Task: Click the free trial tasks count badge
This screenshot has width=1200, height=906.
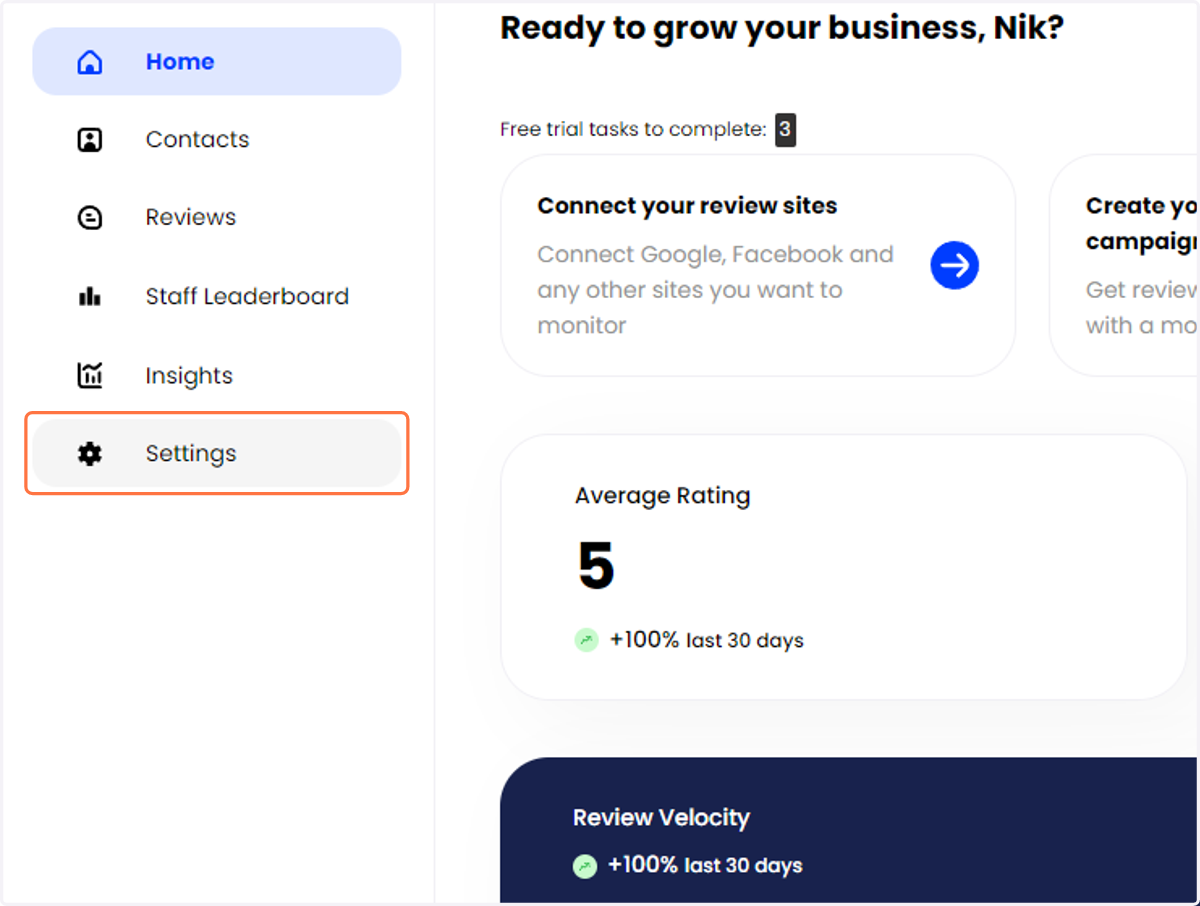Action: pyautogui.click(x=786, y=130)
